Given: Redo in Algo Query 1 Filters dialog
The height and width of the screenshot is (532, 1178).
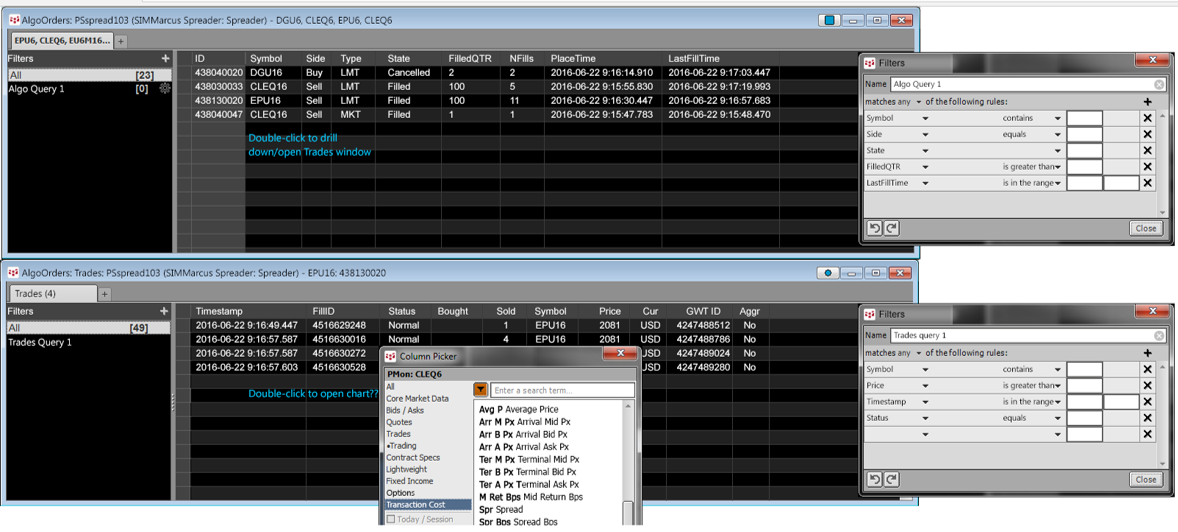Looking at the screenshot, I should click(x=892, y=228).
